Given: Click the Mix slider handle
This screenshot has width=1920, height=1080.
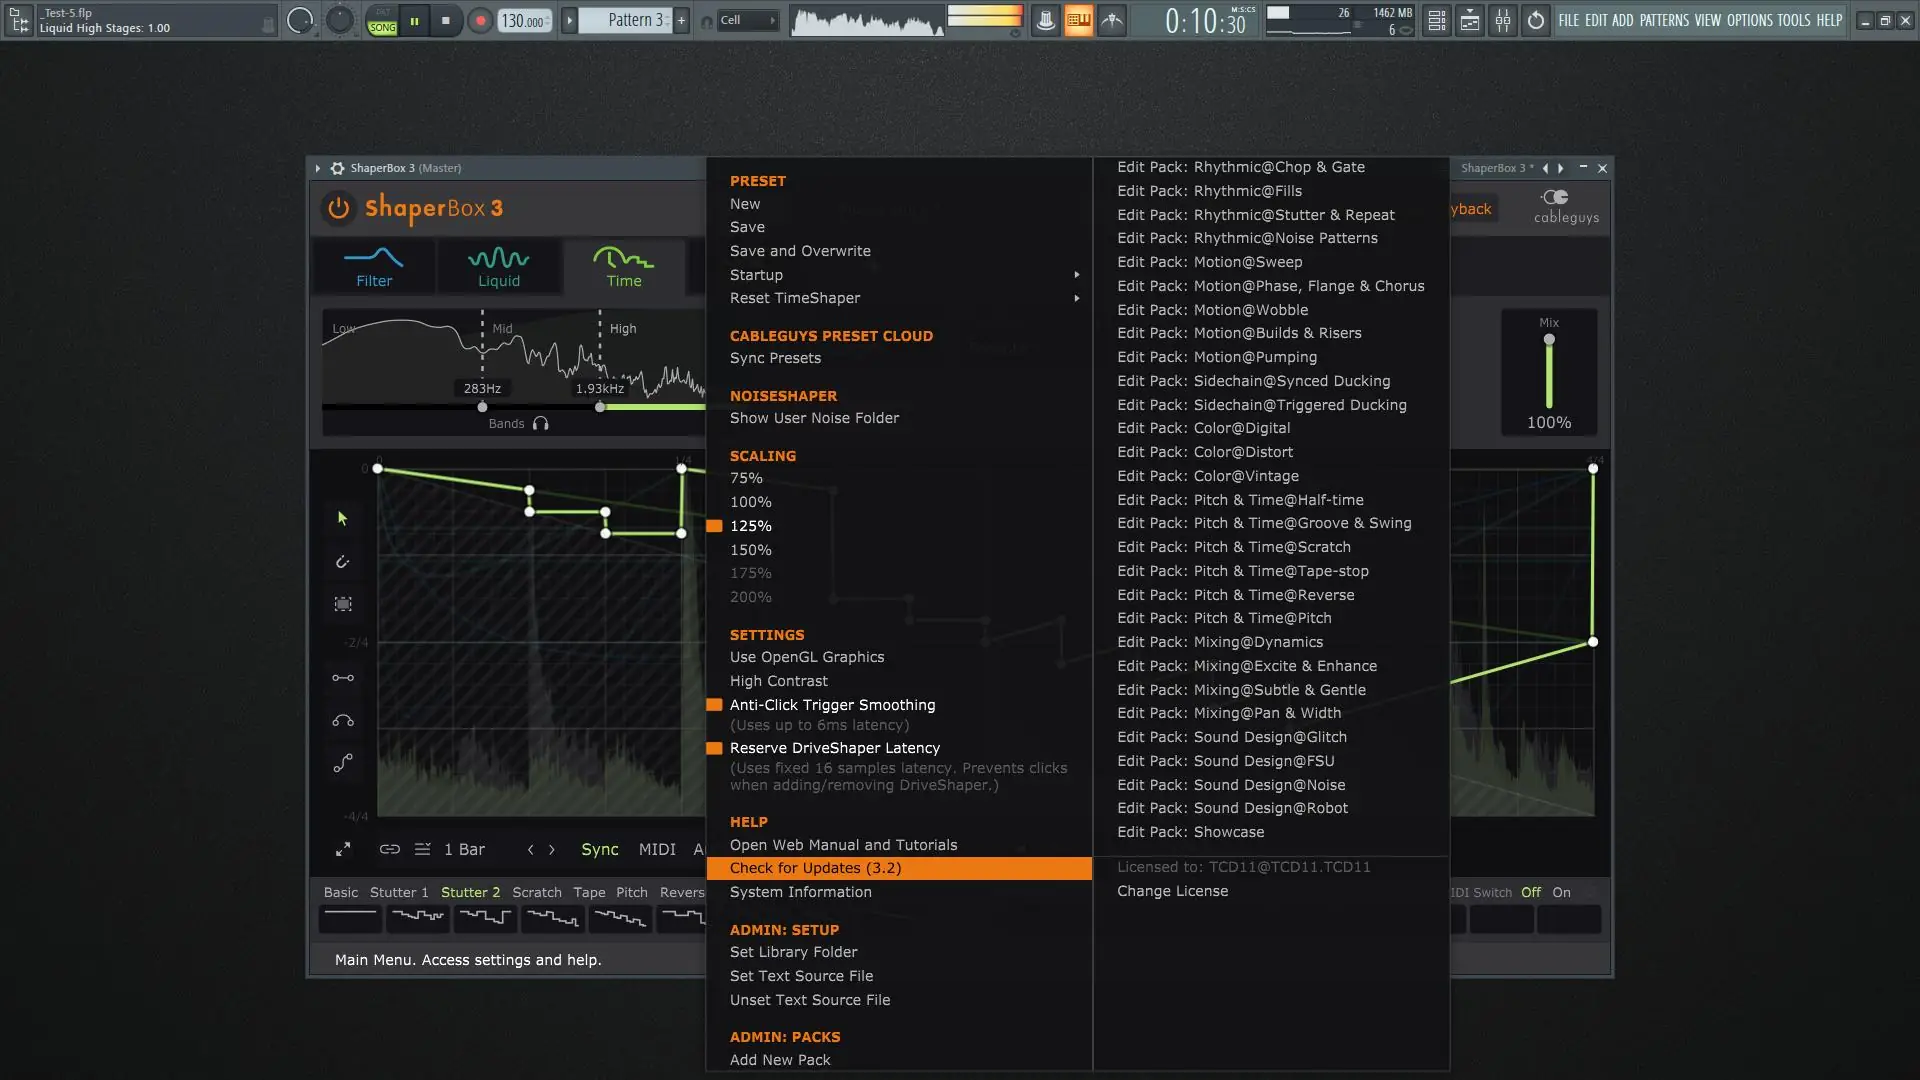Looking at the screenshot, I should [x=1549, y=340].
